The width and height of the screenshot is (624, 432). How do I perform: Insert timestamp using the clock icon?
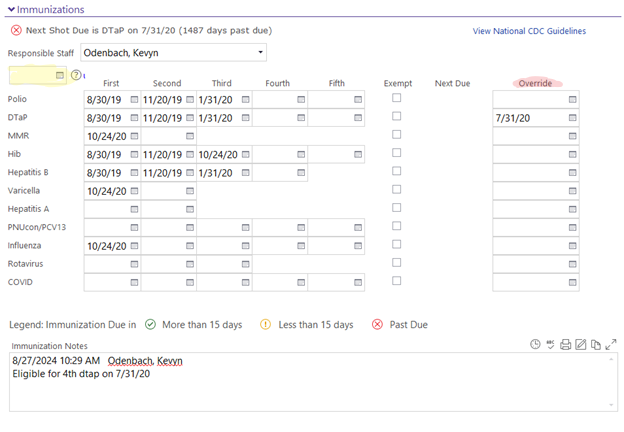535,344
